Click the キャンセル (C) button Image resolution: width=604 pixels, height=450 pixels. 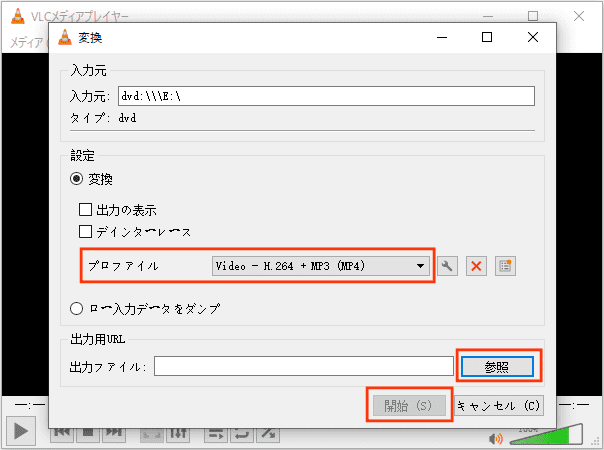click(499, 405)
